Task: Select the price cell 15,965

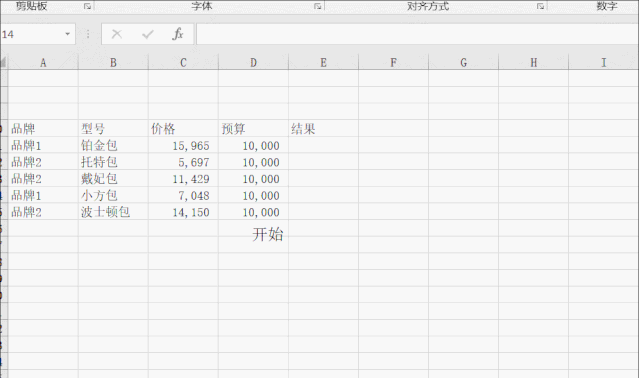Action: point(183,145)
